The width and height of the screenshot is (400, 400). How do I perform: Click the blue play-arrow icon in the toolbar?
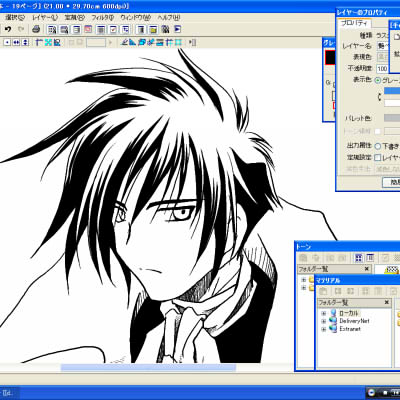tap(178, 29)
